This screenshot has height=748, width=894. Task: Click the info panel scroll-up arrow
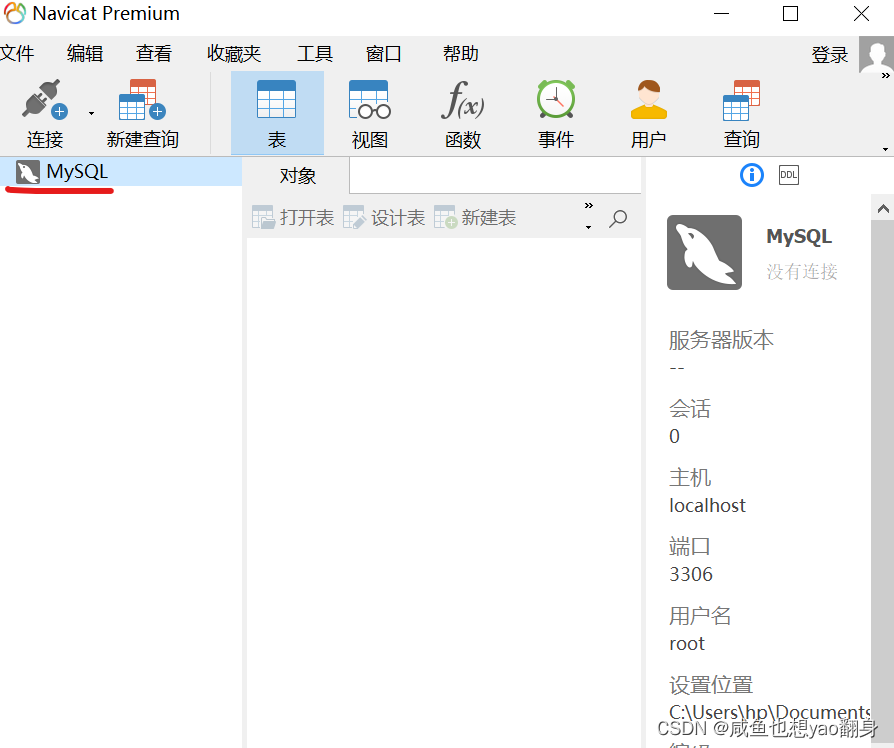(x=883, y=209)
